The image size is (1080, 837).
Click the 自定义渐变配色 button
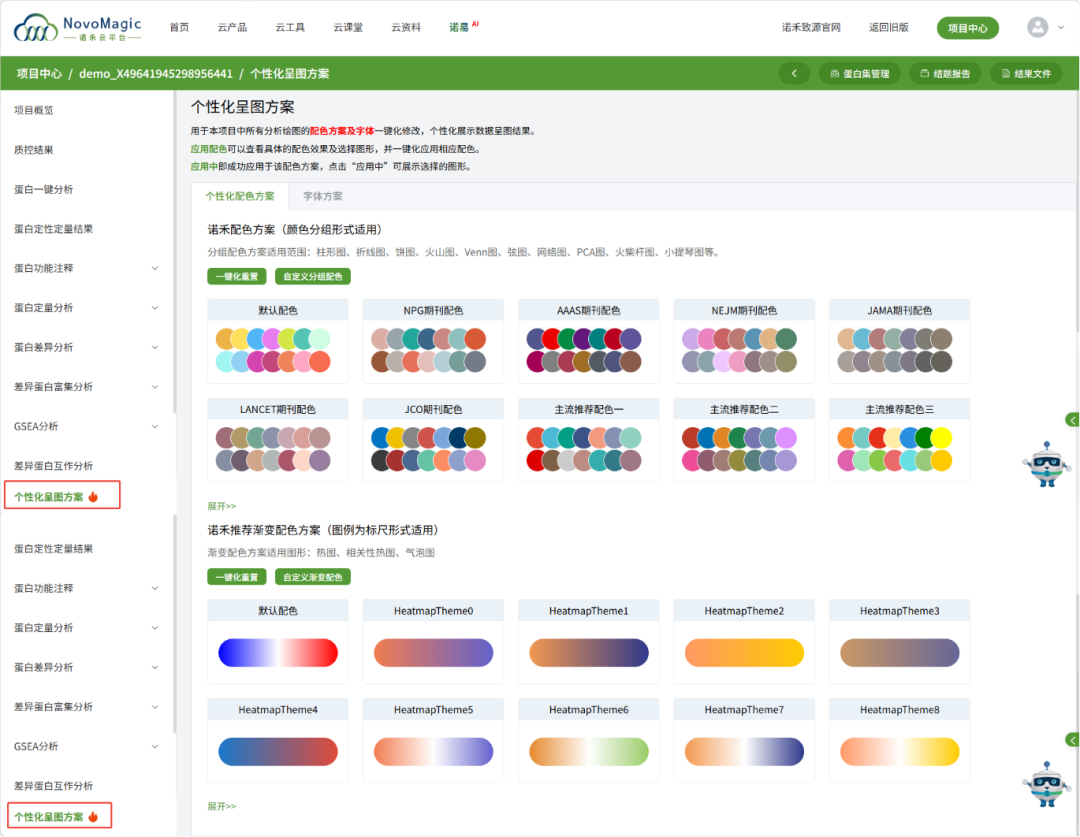[313, 577]
